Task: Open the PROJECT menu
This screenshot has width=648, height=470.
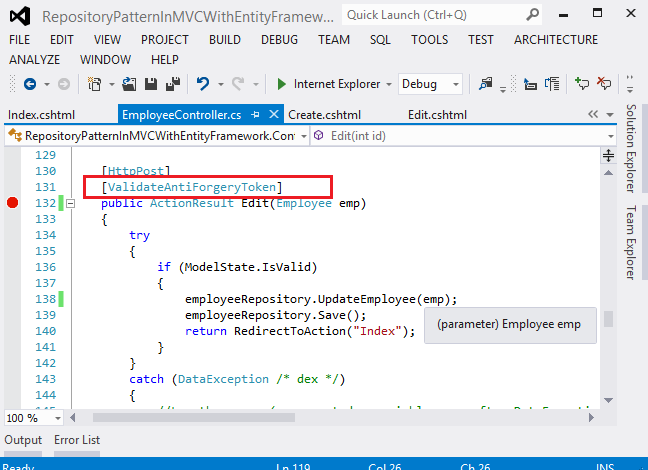Action: click(x=165, y=40)
